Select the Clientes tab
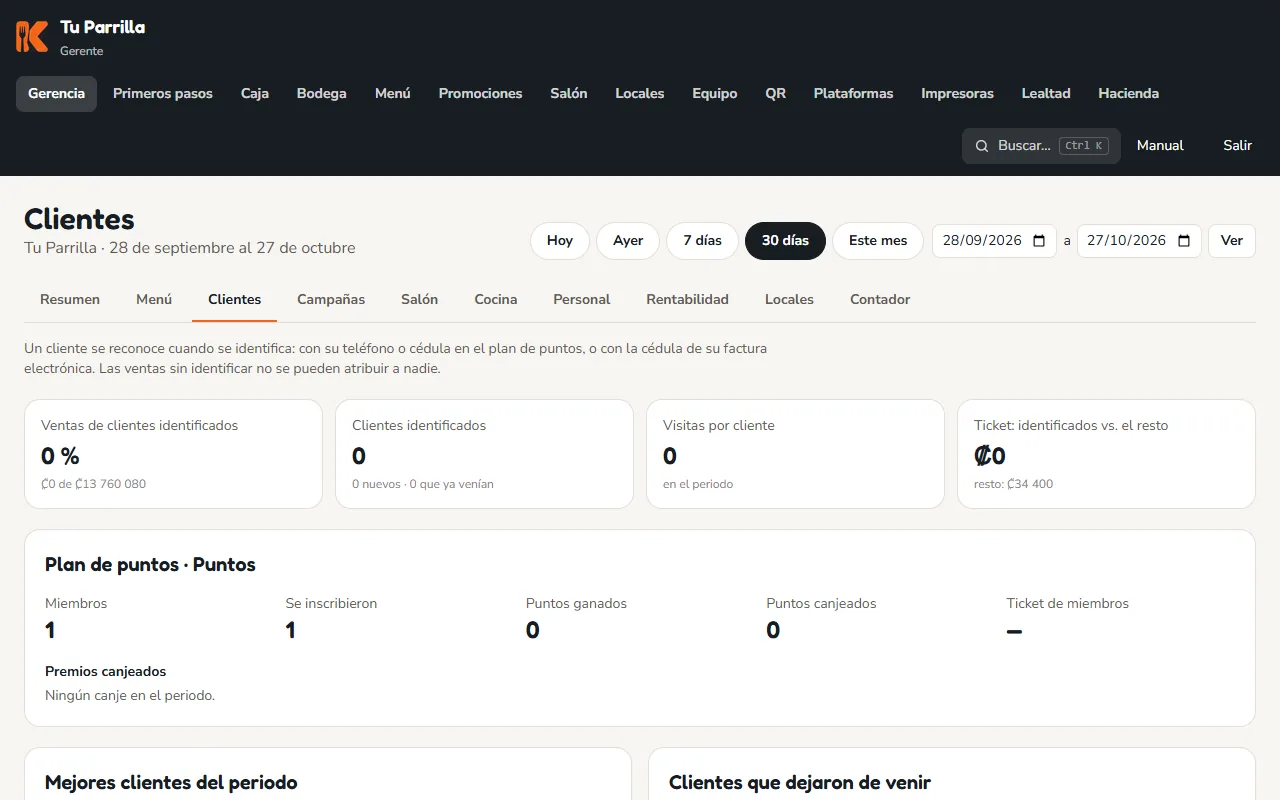1280x800 pixels. 235,300
